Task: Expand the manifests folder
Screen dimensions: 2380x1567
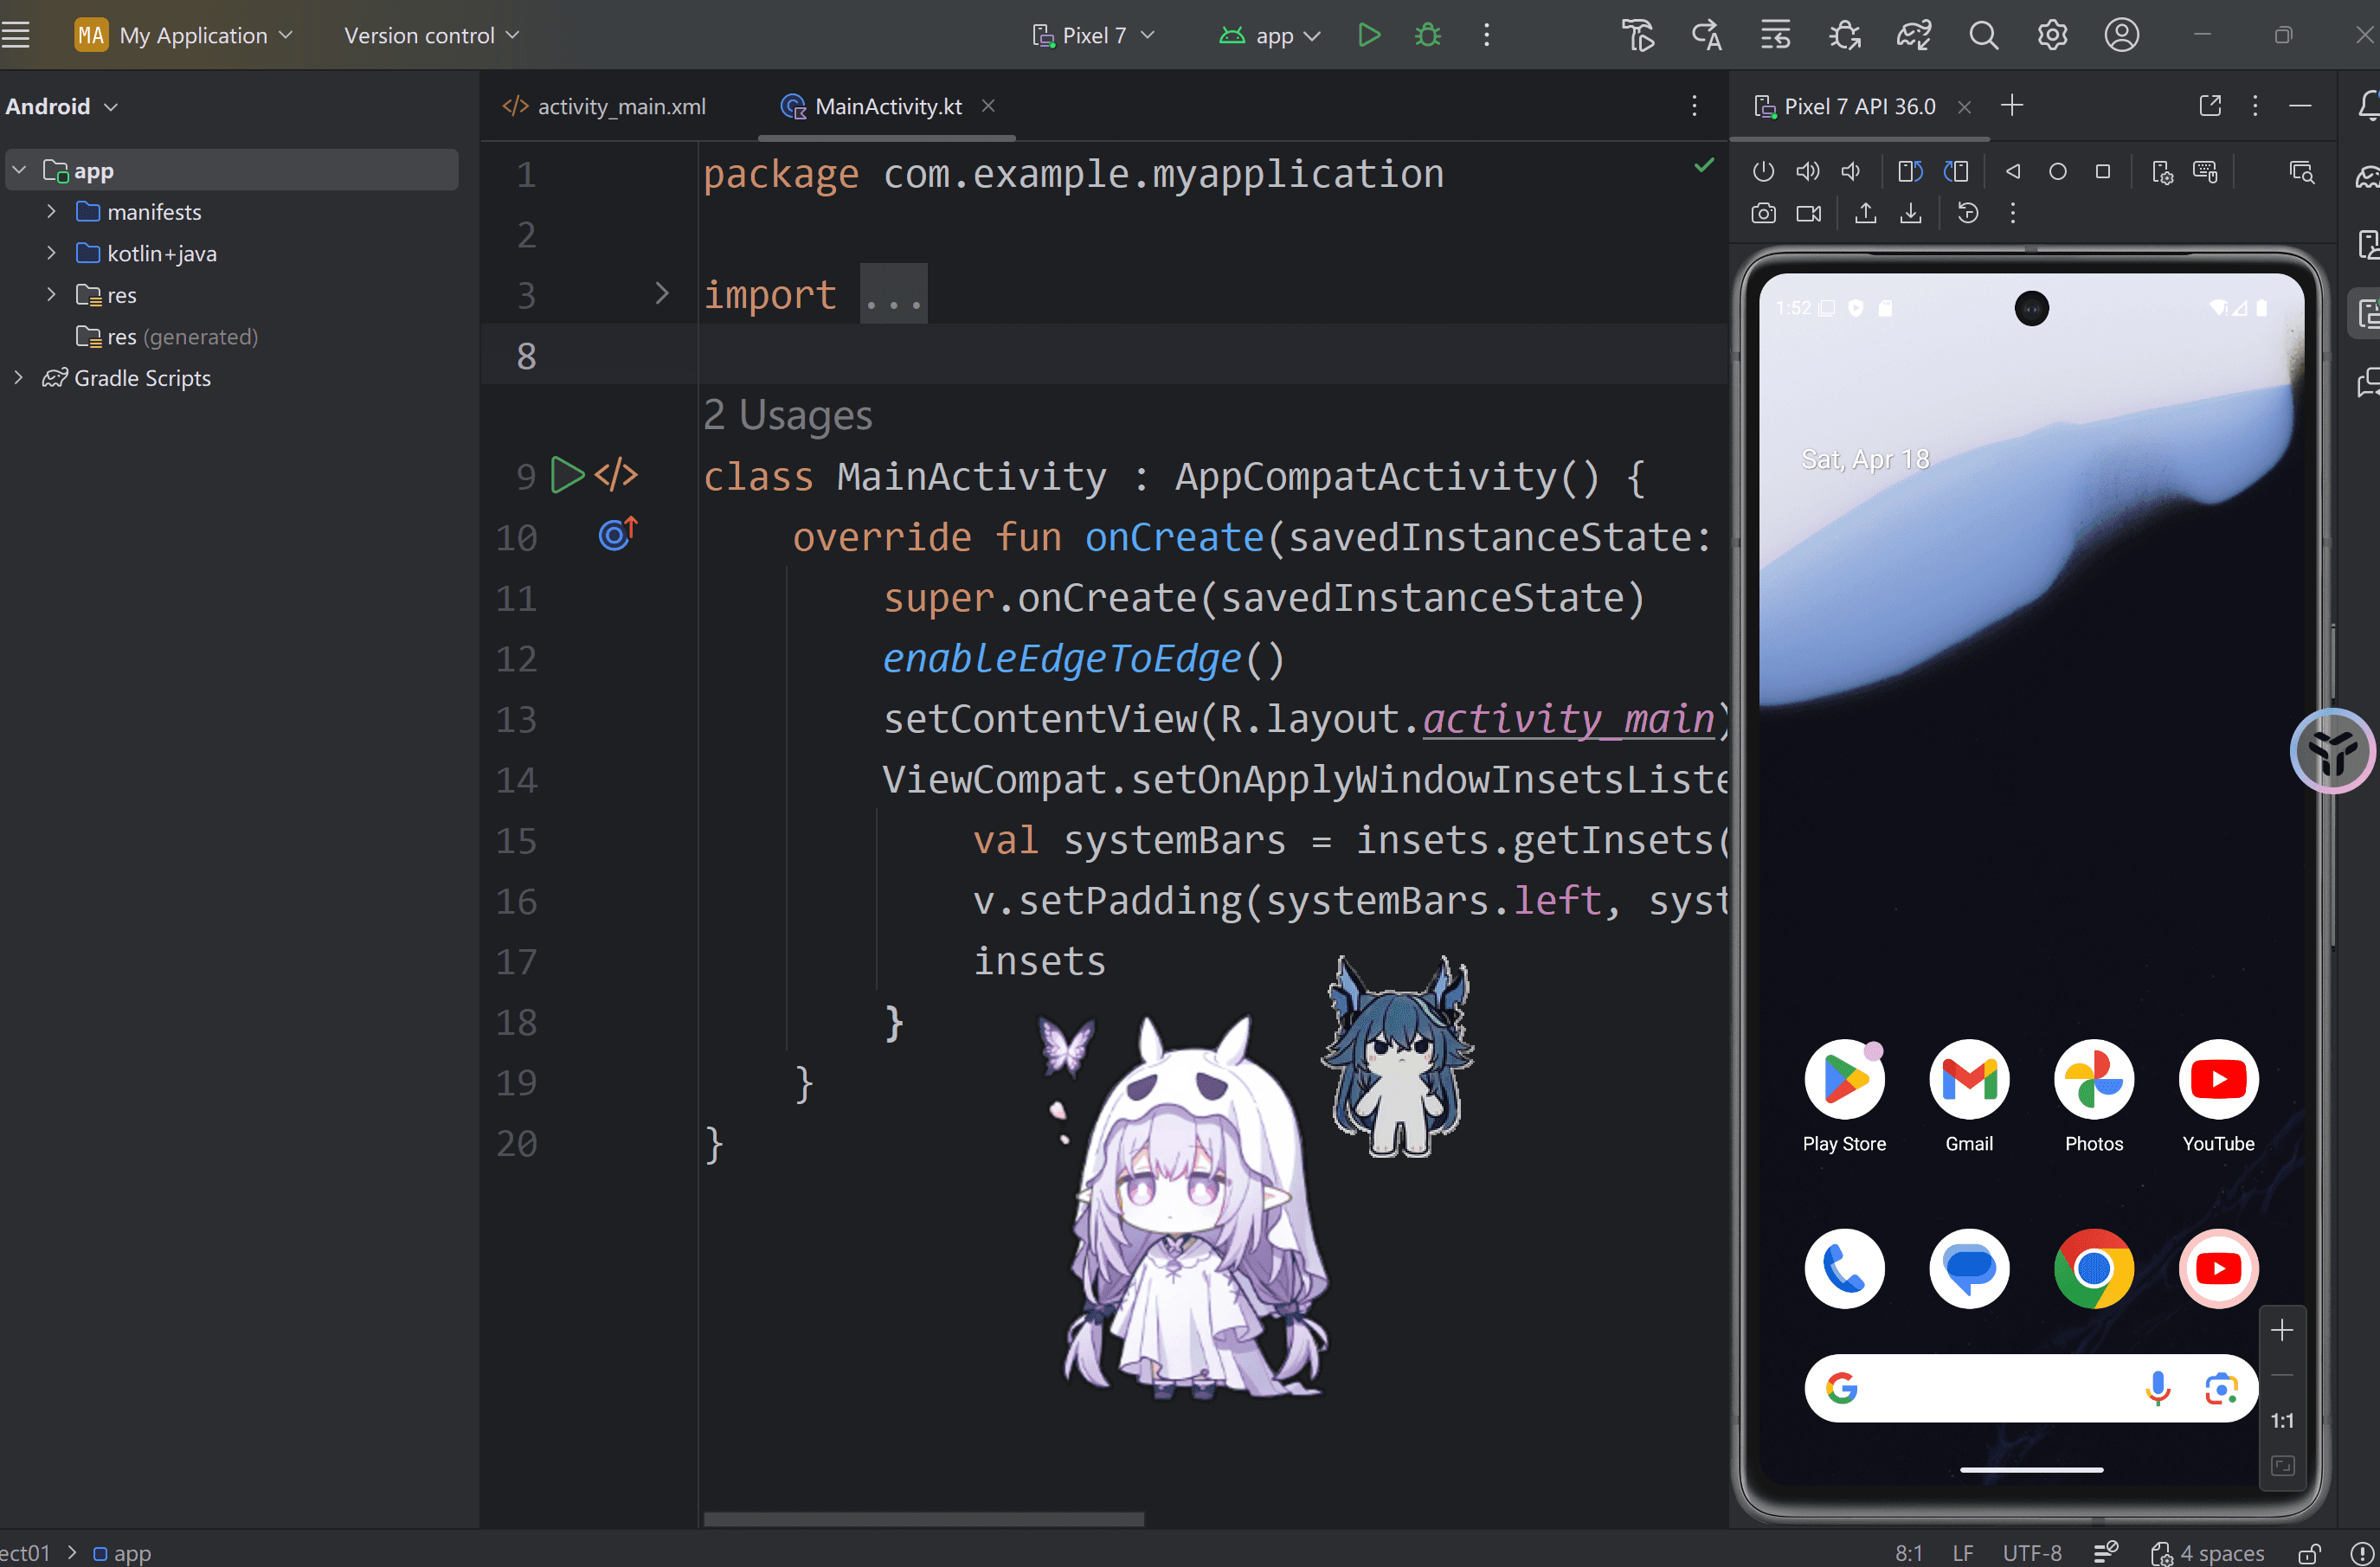Action: 51,212
